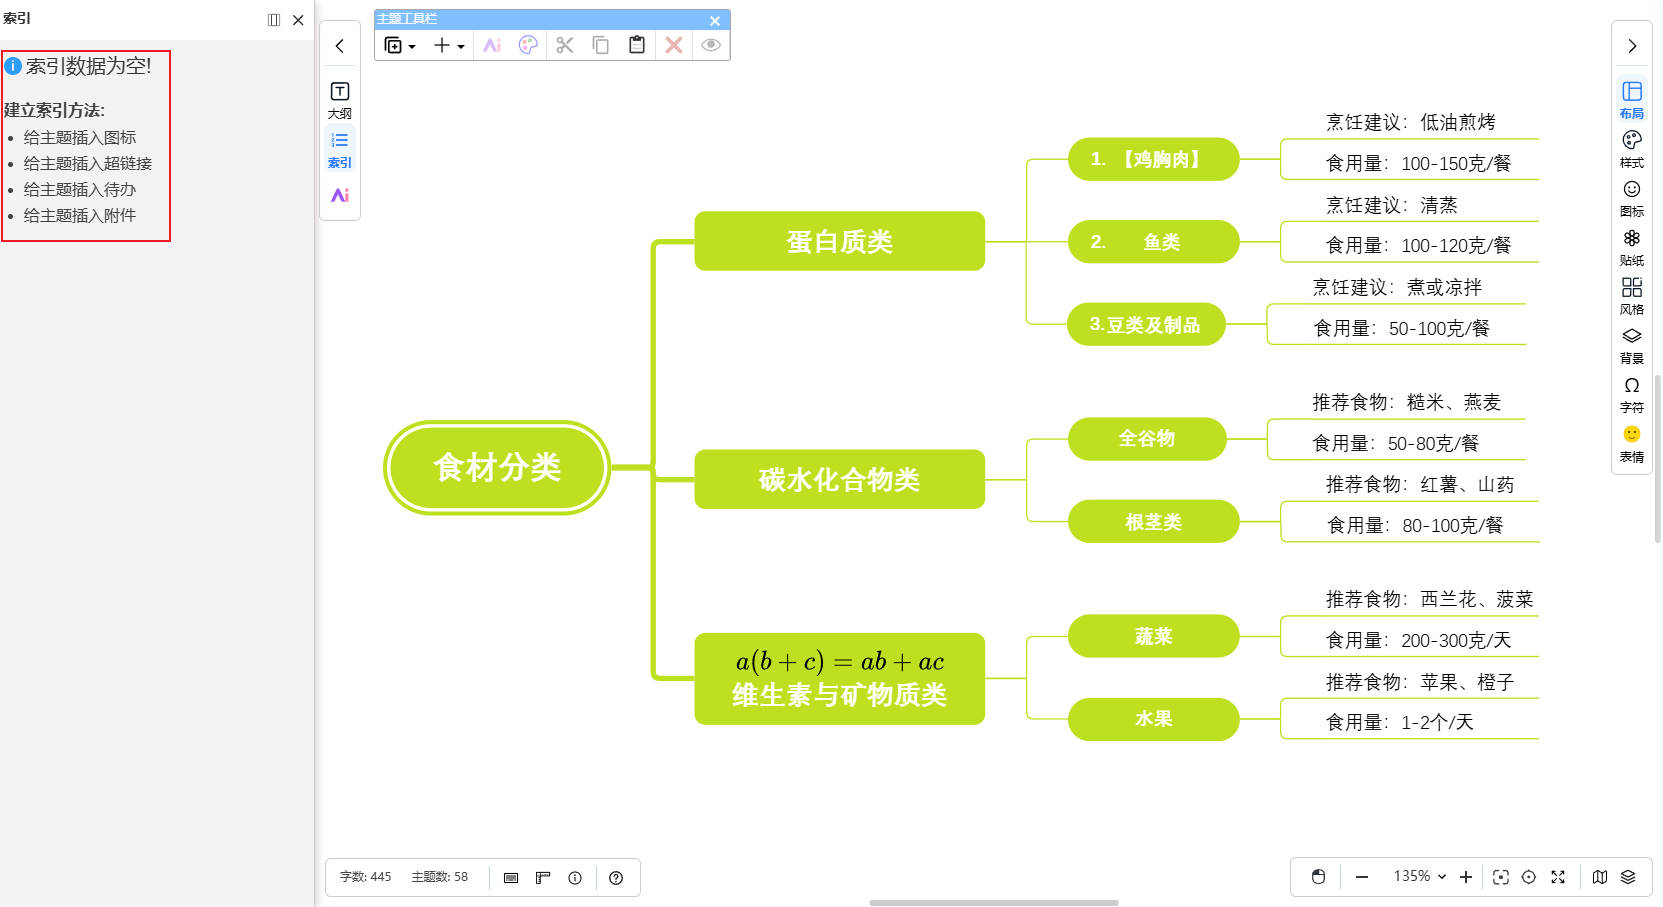This screenshot has width=1663, height=907.
Task: Select the 食材分类 root node
Action: click(x=497, y=467)
